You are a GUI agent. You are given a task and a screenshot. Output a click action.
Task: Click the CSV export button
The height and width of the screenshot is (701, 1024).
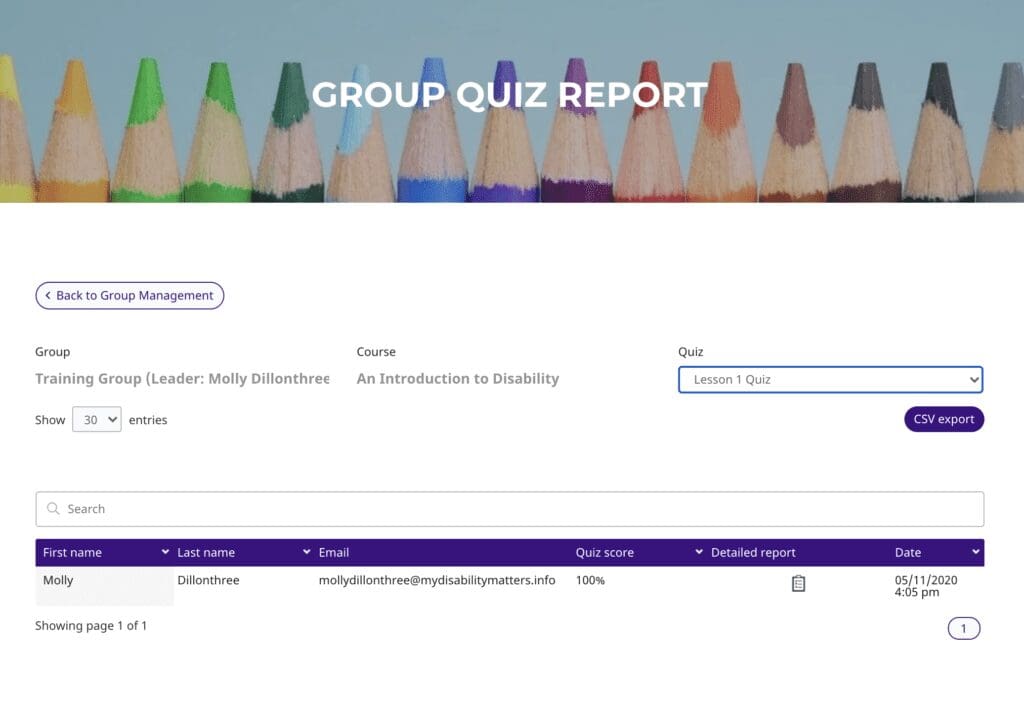943,419
